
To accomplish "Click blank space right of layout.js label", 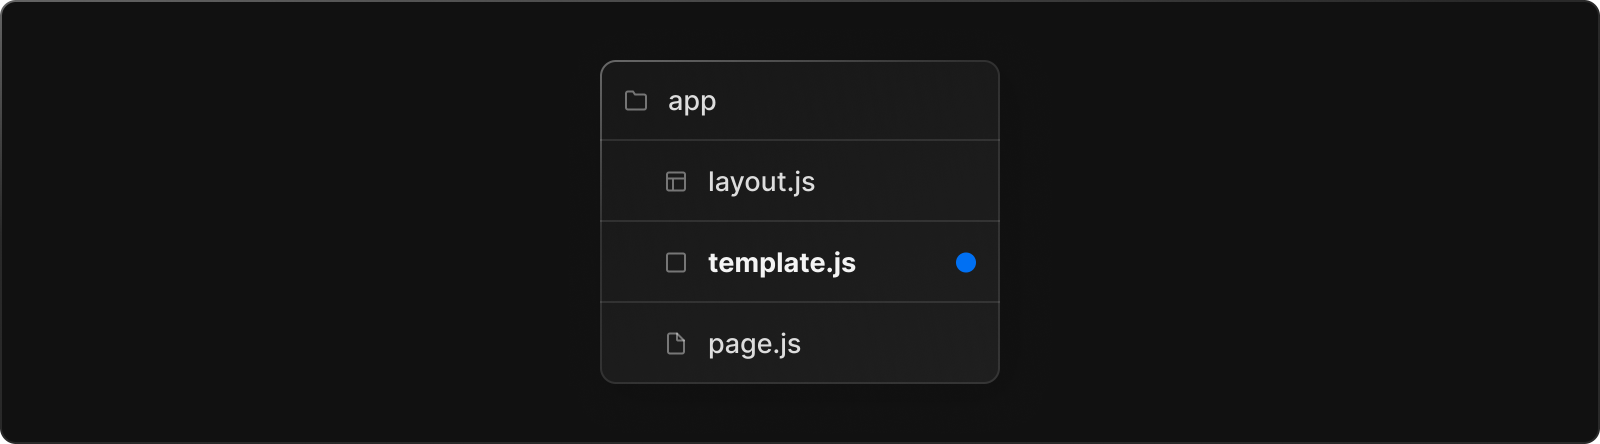I will point(900,182).
